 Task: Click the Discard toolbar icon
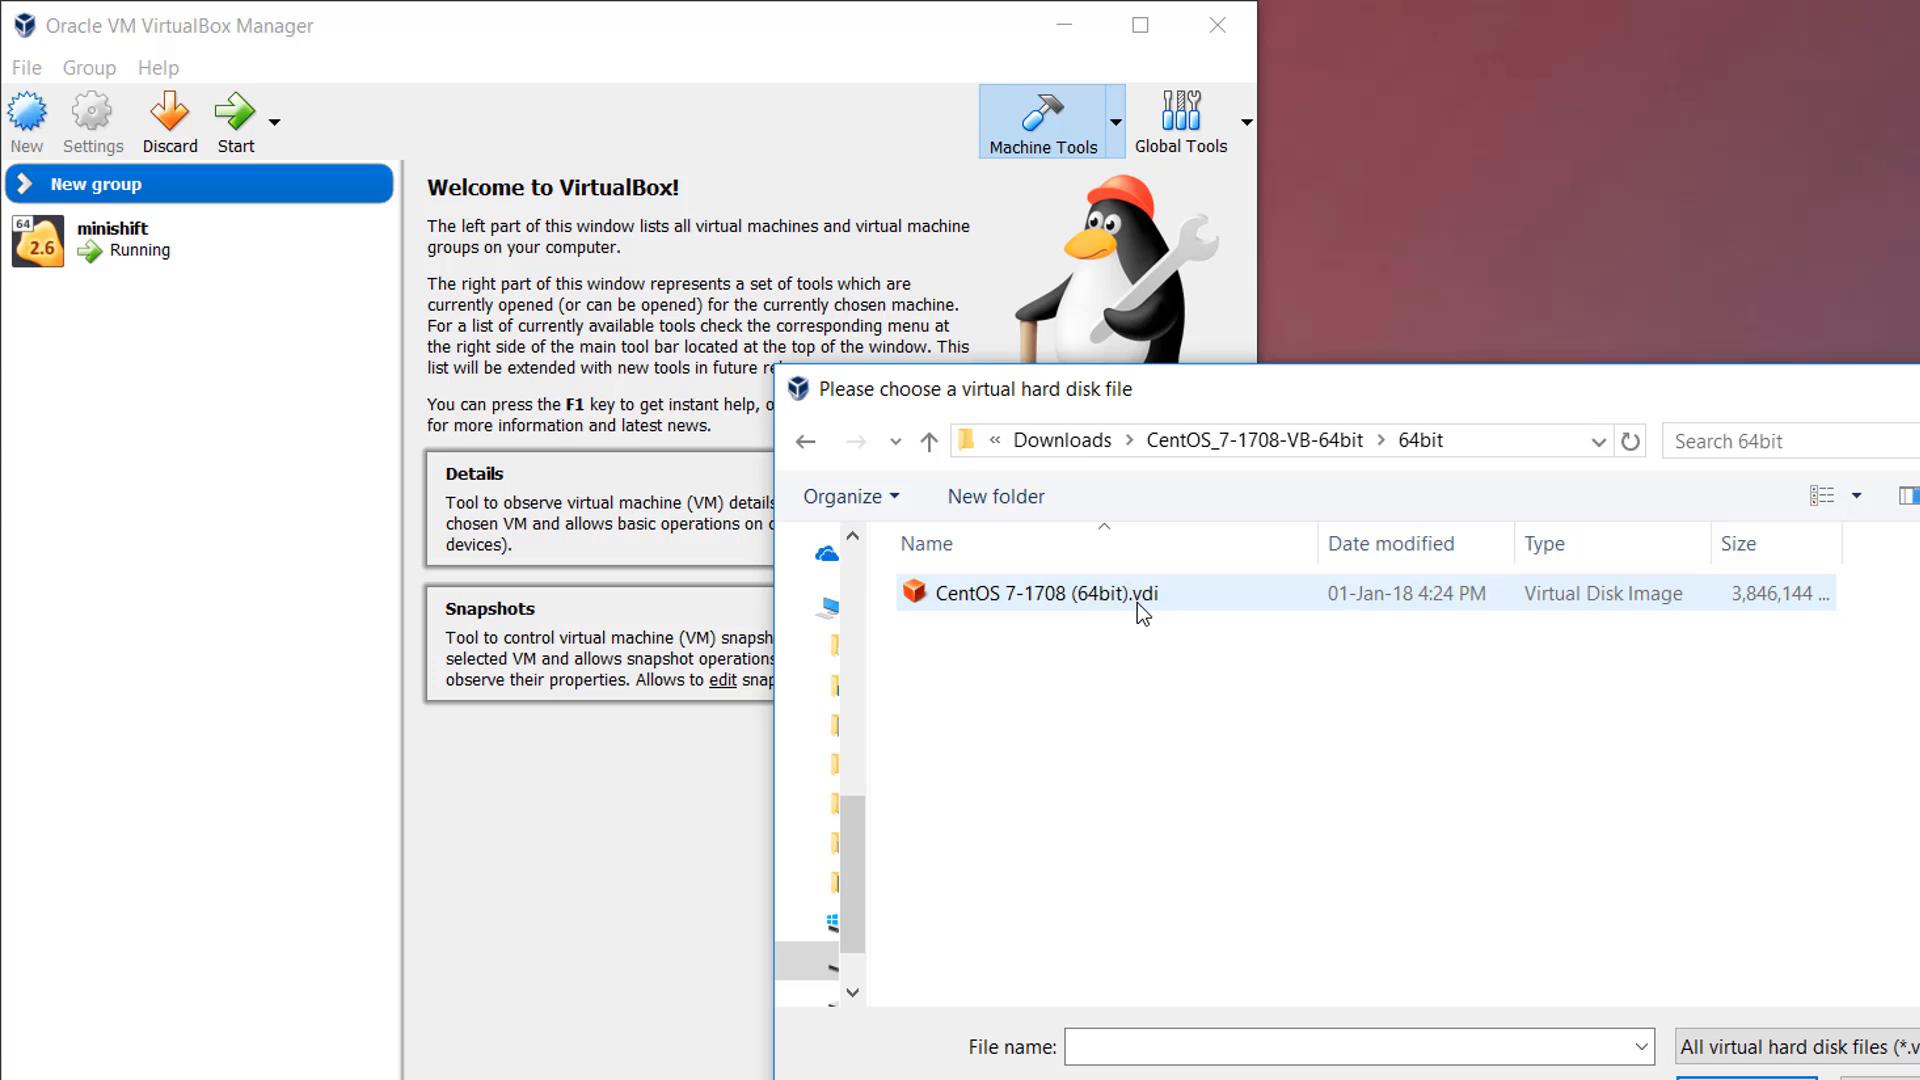click(170, 112)
